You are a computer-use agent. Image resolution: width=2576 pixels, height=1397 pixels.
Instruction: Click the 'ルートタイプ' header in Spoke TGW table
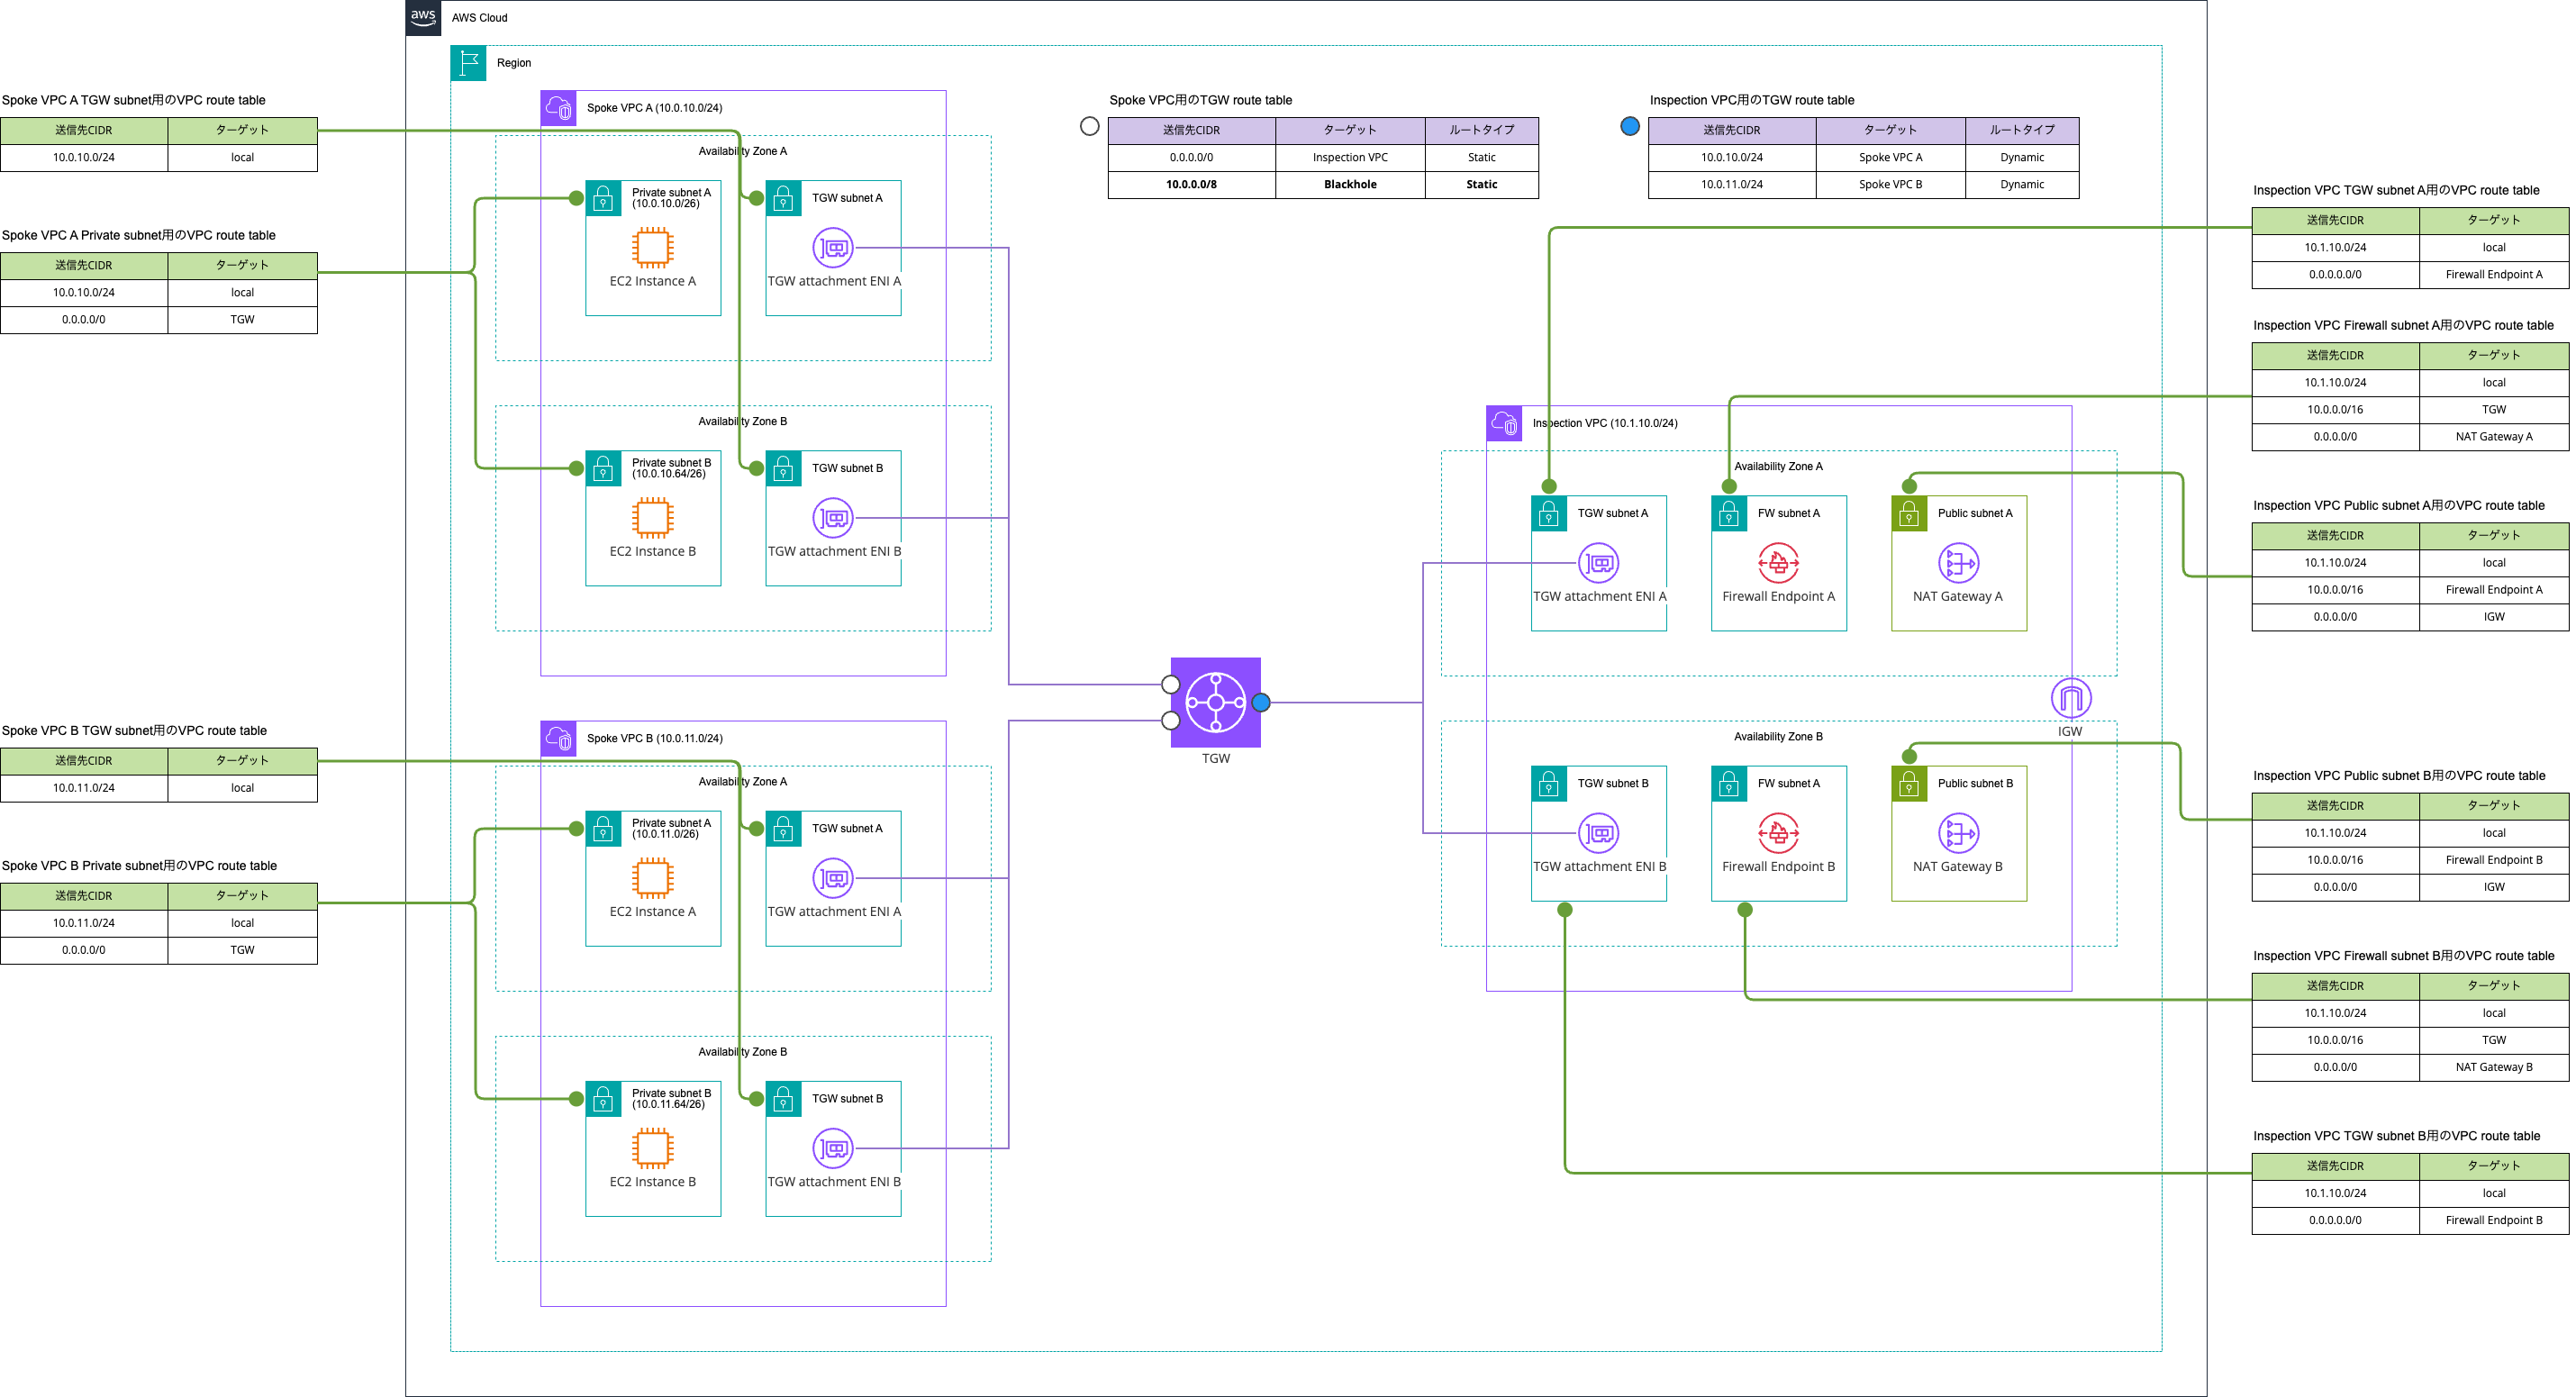point(1482,130)
